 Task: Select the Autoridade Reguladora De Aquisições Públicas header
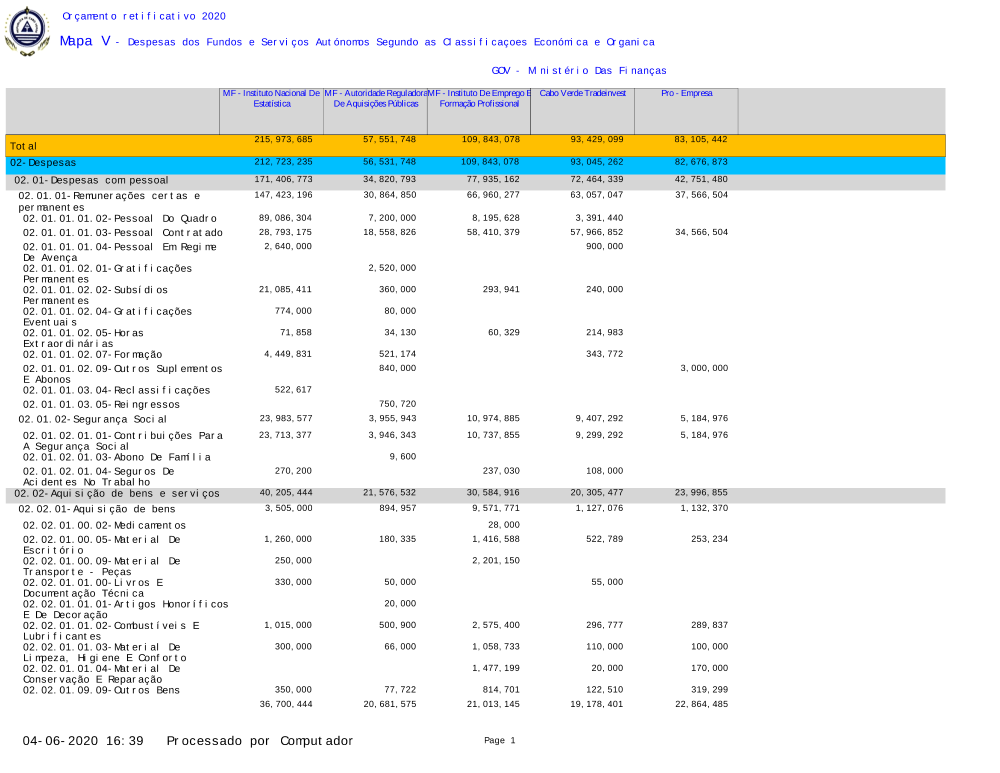(x=375, y=98)
